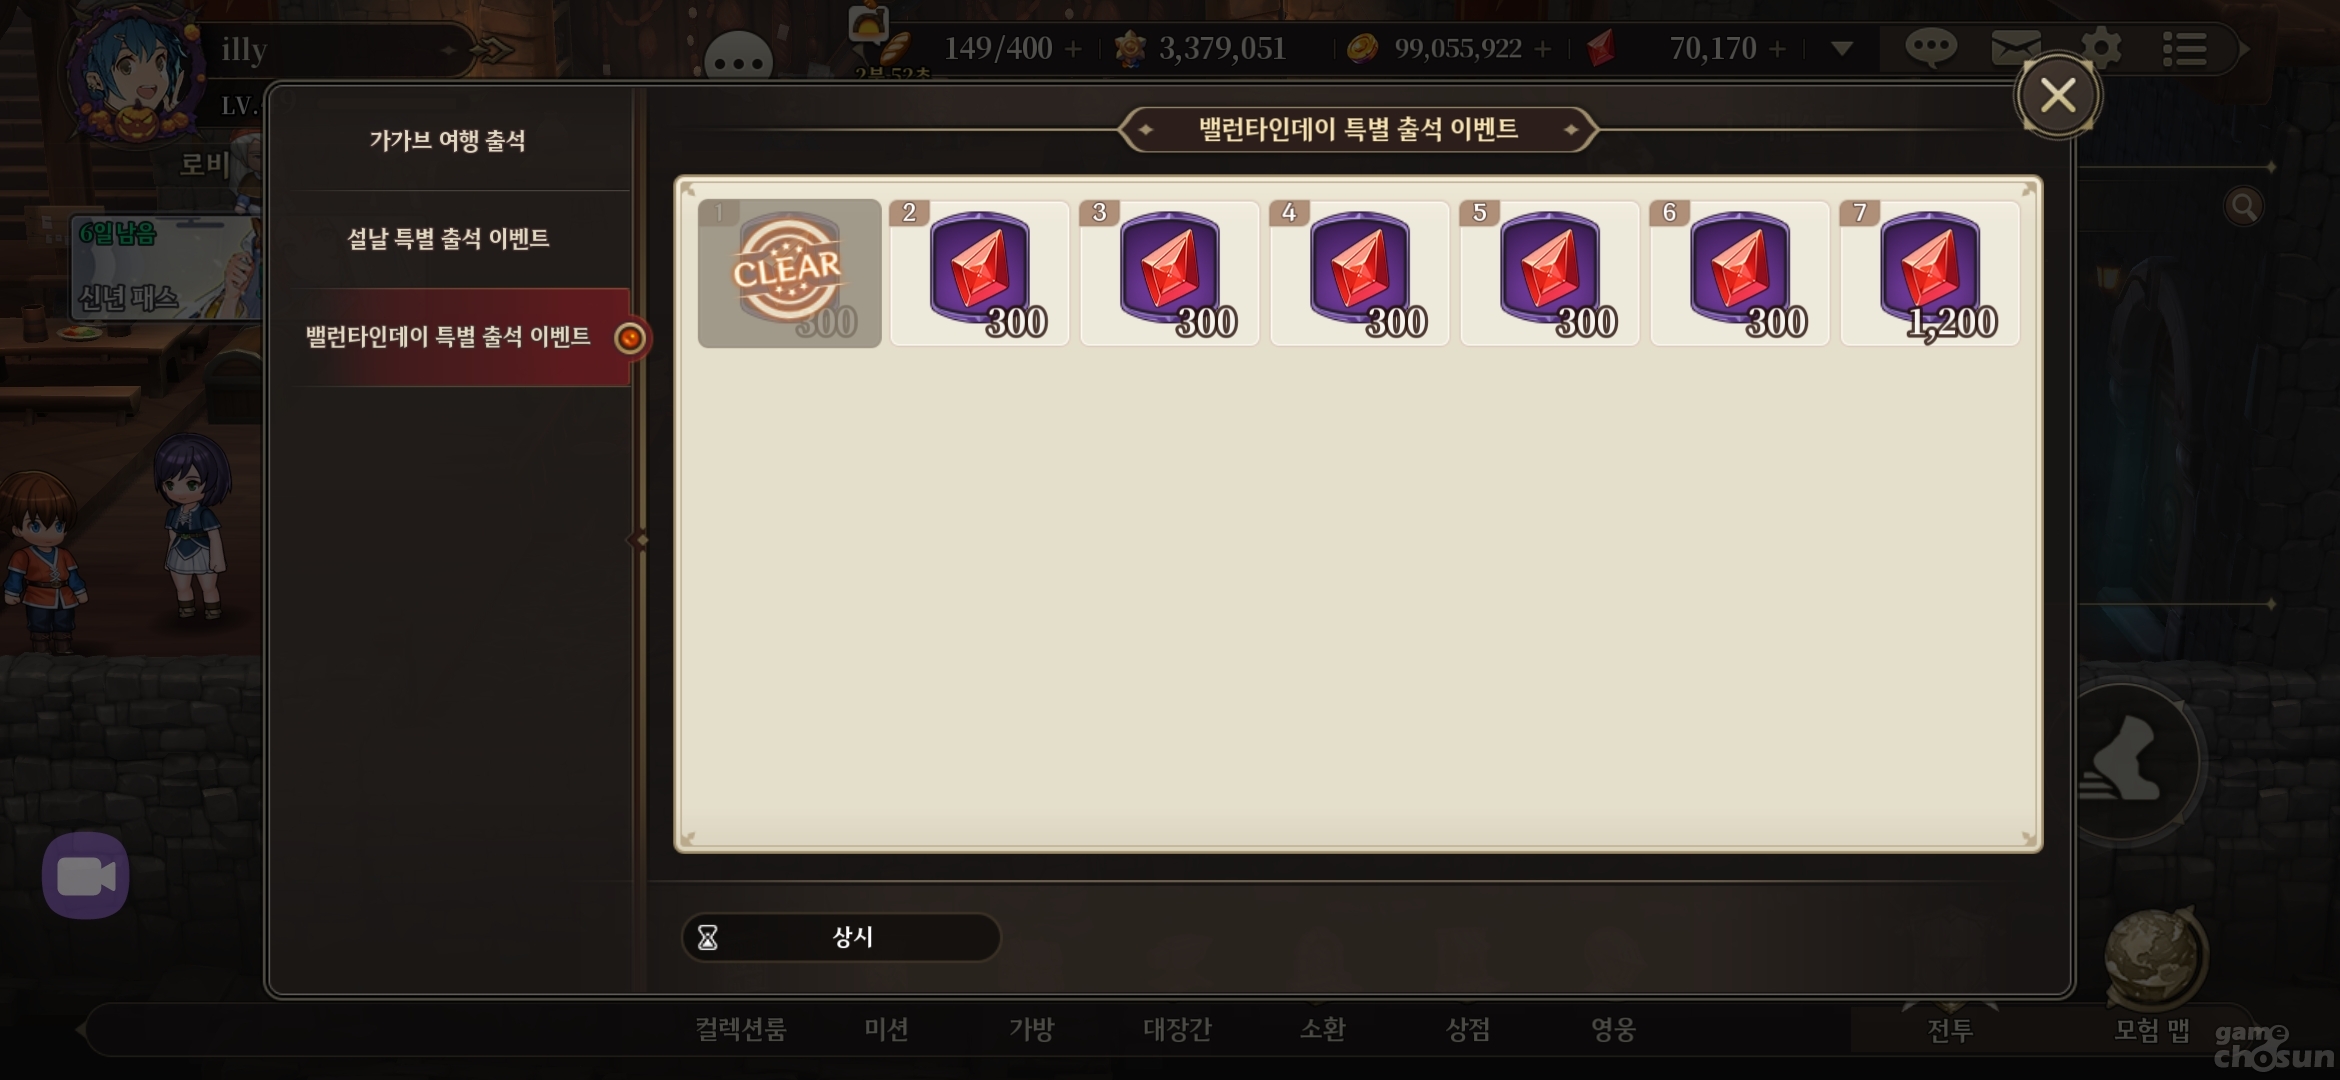Close the attendance event dialog
Screen dimensions: 2340x1080
[x=2058, y=95]
